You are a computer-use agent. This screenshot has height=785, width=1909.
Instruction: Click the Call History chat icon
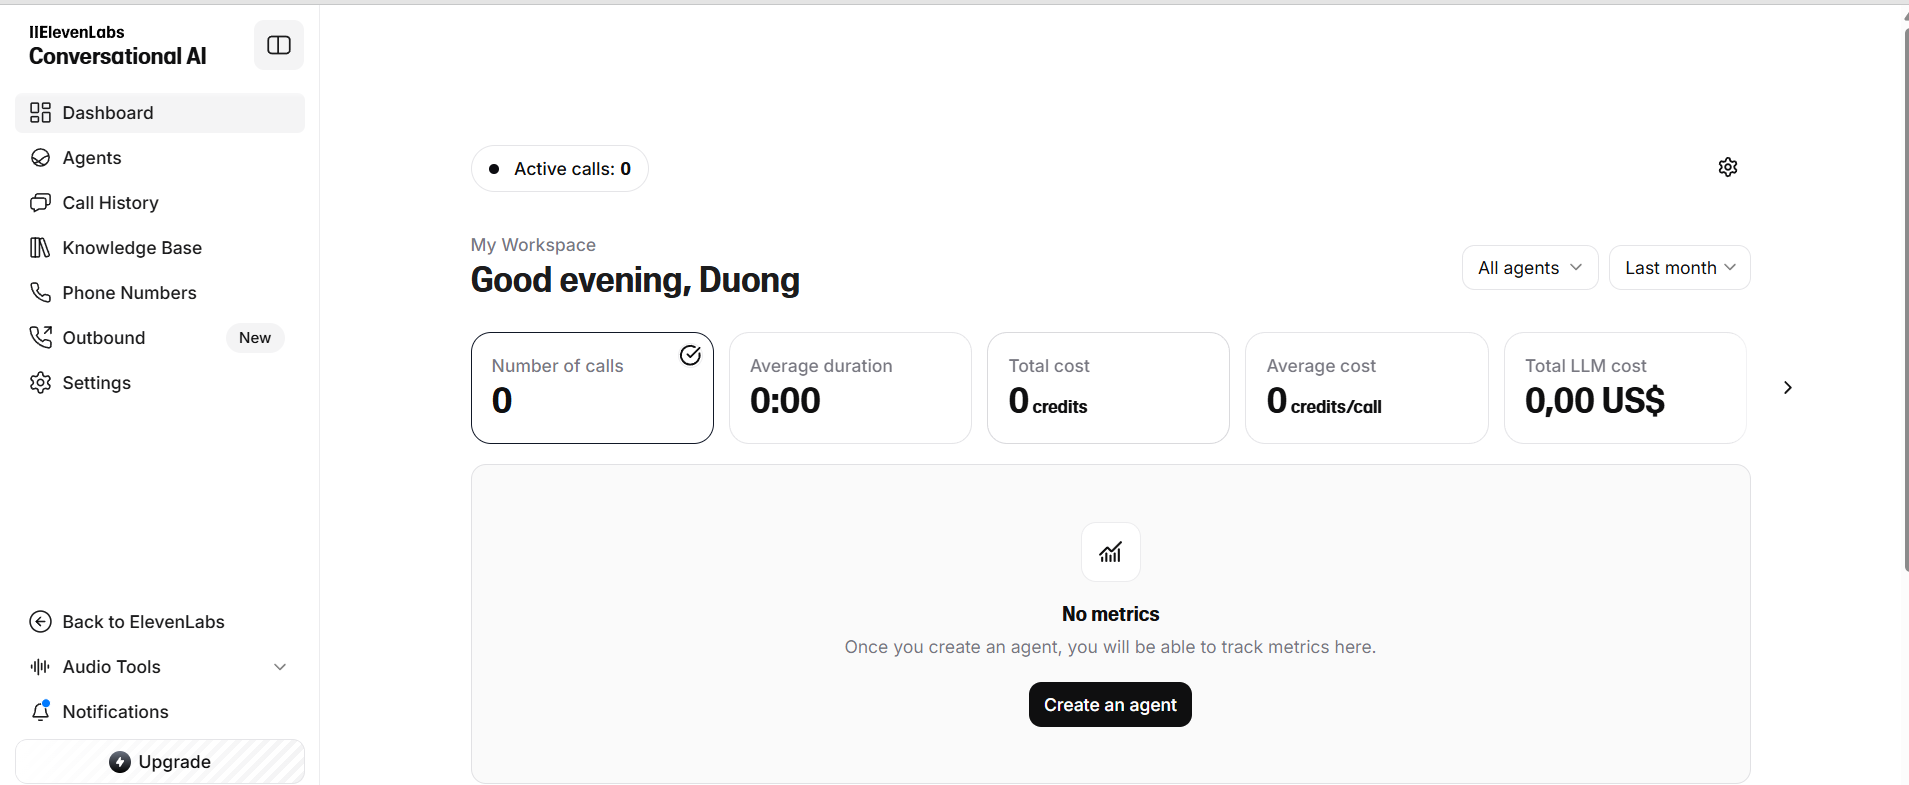click(x=40, y=203)
